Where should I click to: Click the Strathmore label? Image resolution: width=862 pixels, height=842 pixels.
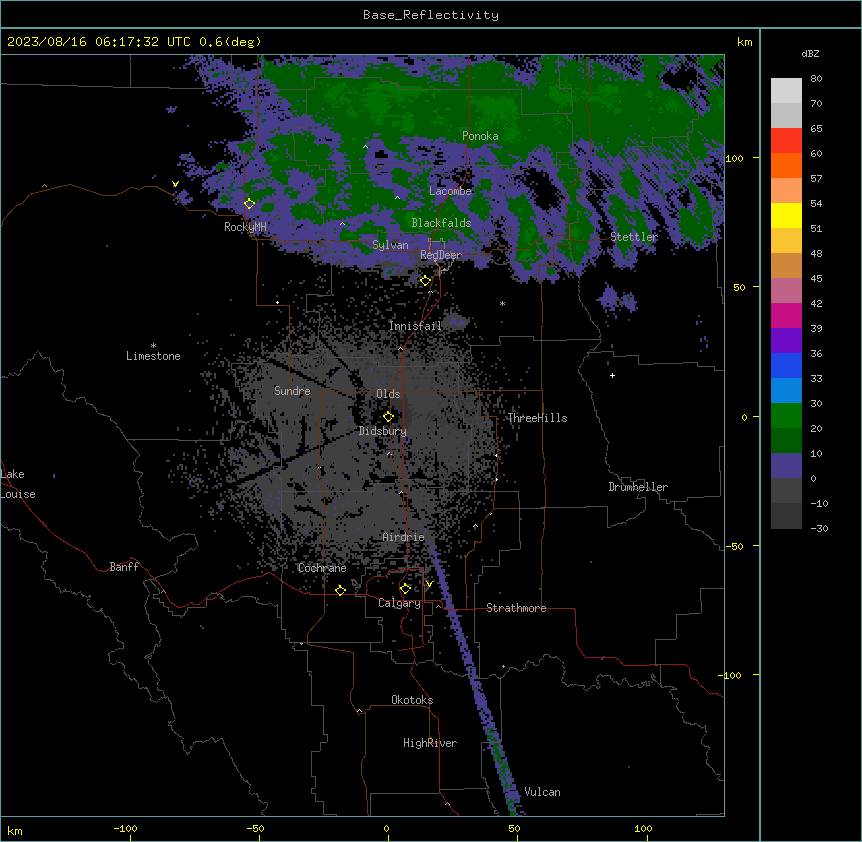coord(516,608)
